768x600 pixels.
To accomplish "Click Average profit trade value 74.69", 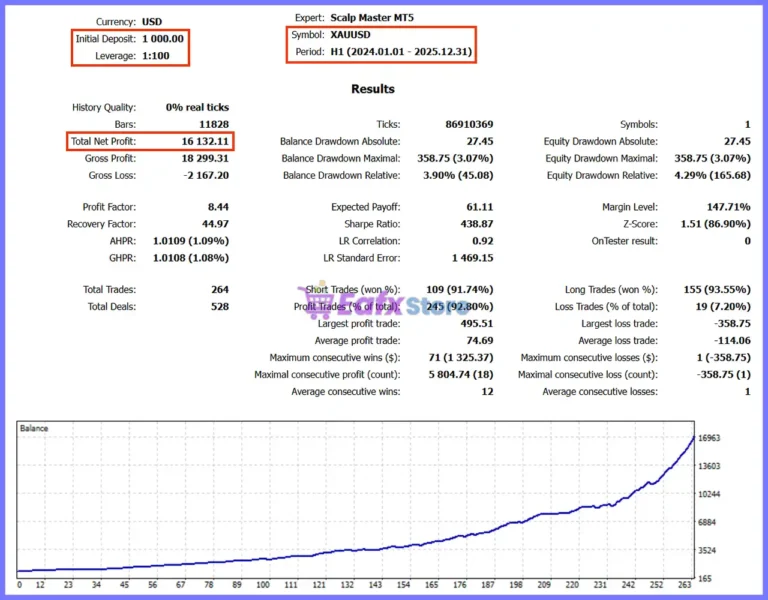I will coord(480,340).
